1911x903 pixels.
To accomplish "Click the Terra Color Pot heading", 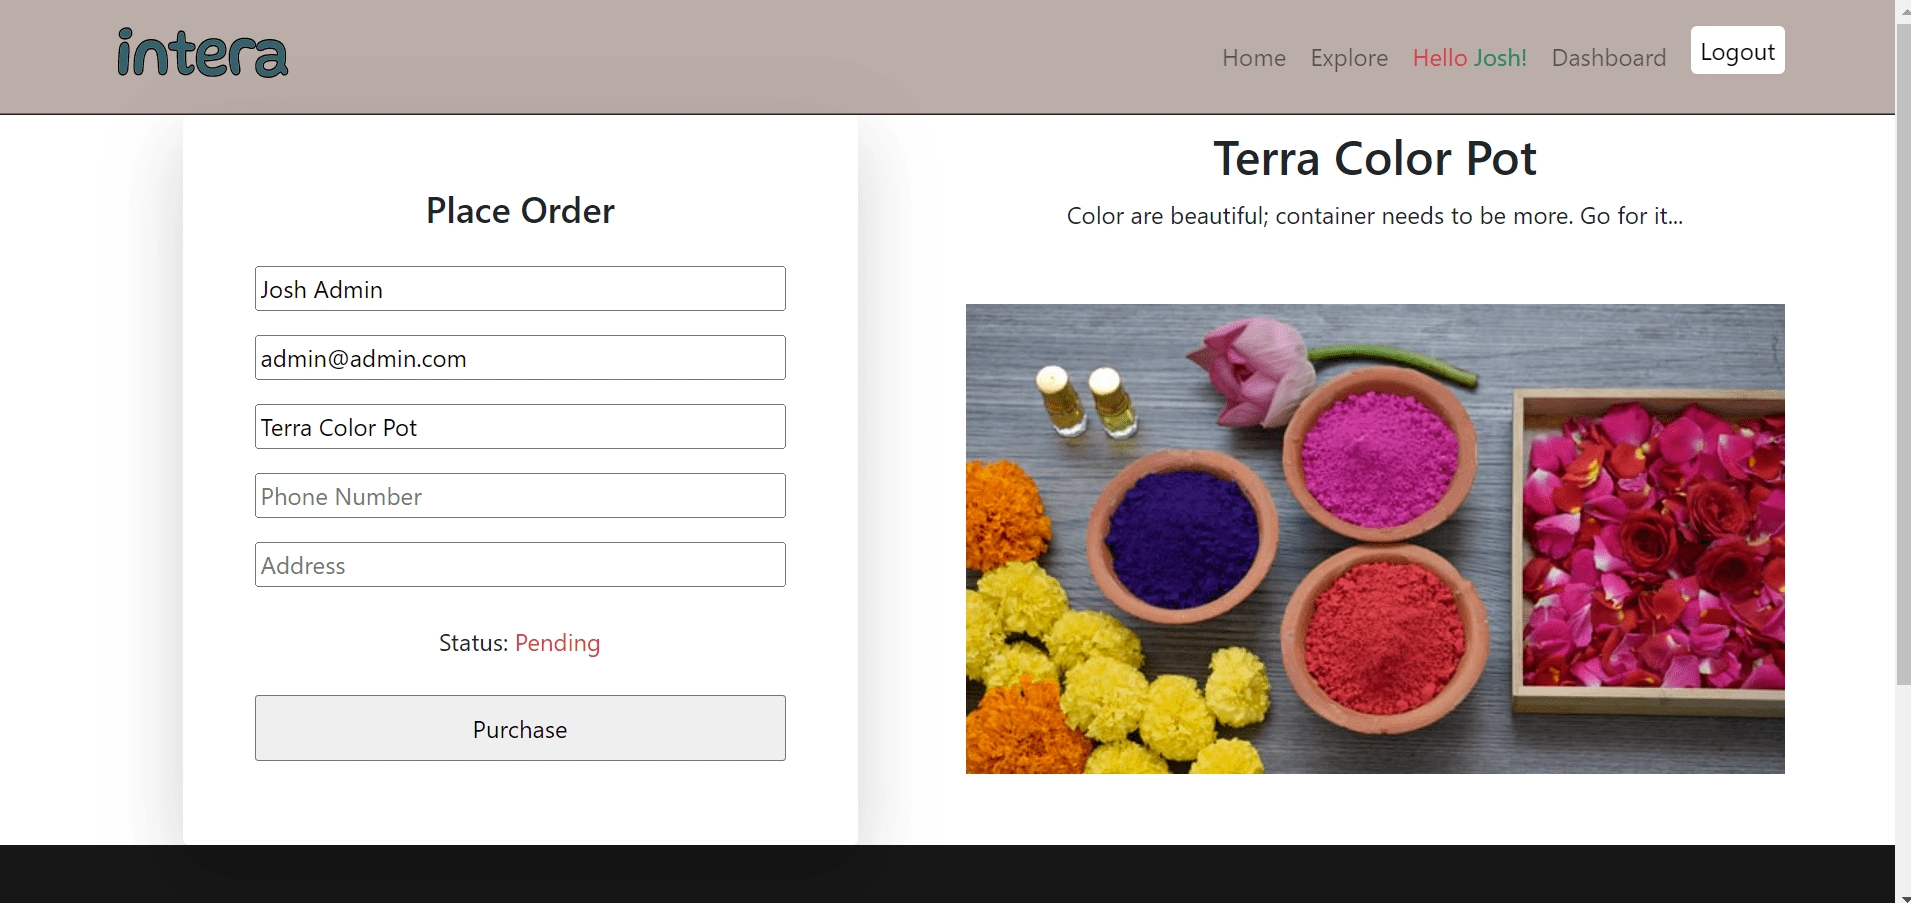I will (1374, 159).
